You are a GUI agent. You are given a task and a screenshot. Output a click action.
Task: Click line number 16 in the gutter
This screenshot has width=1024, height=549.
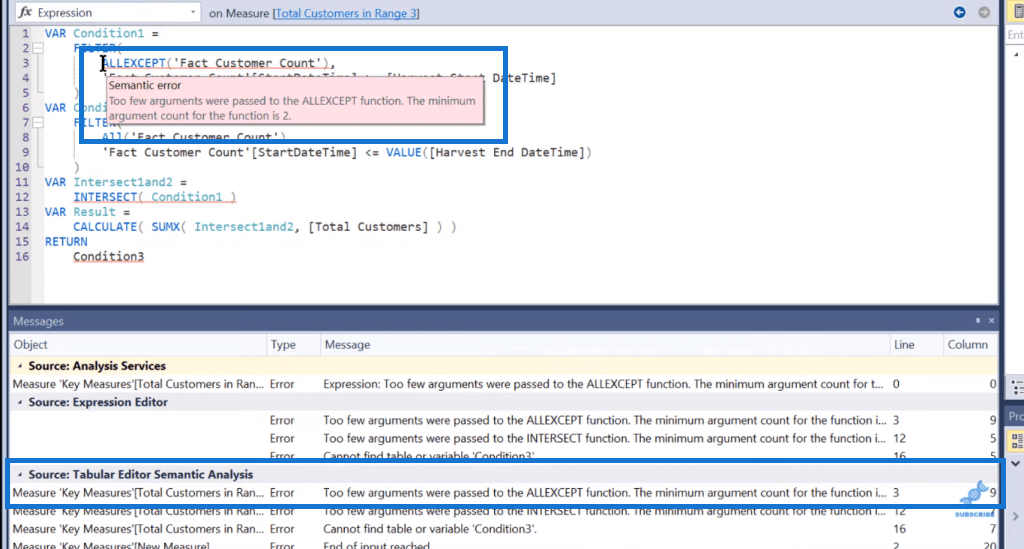(x=22, y=257)
